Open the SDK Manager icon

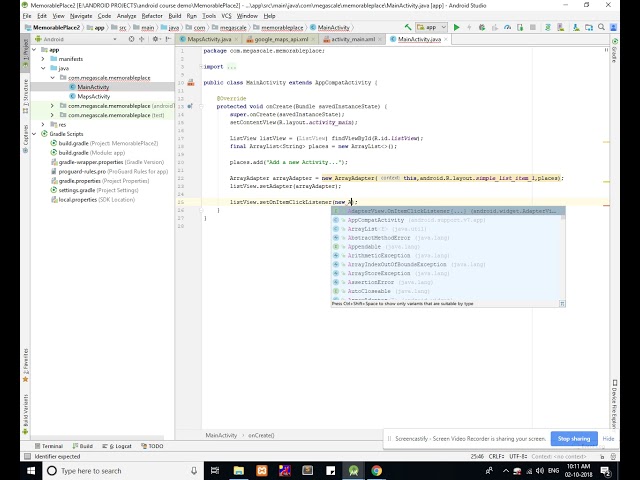[576, 27]
